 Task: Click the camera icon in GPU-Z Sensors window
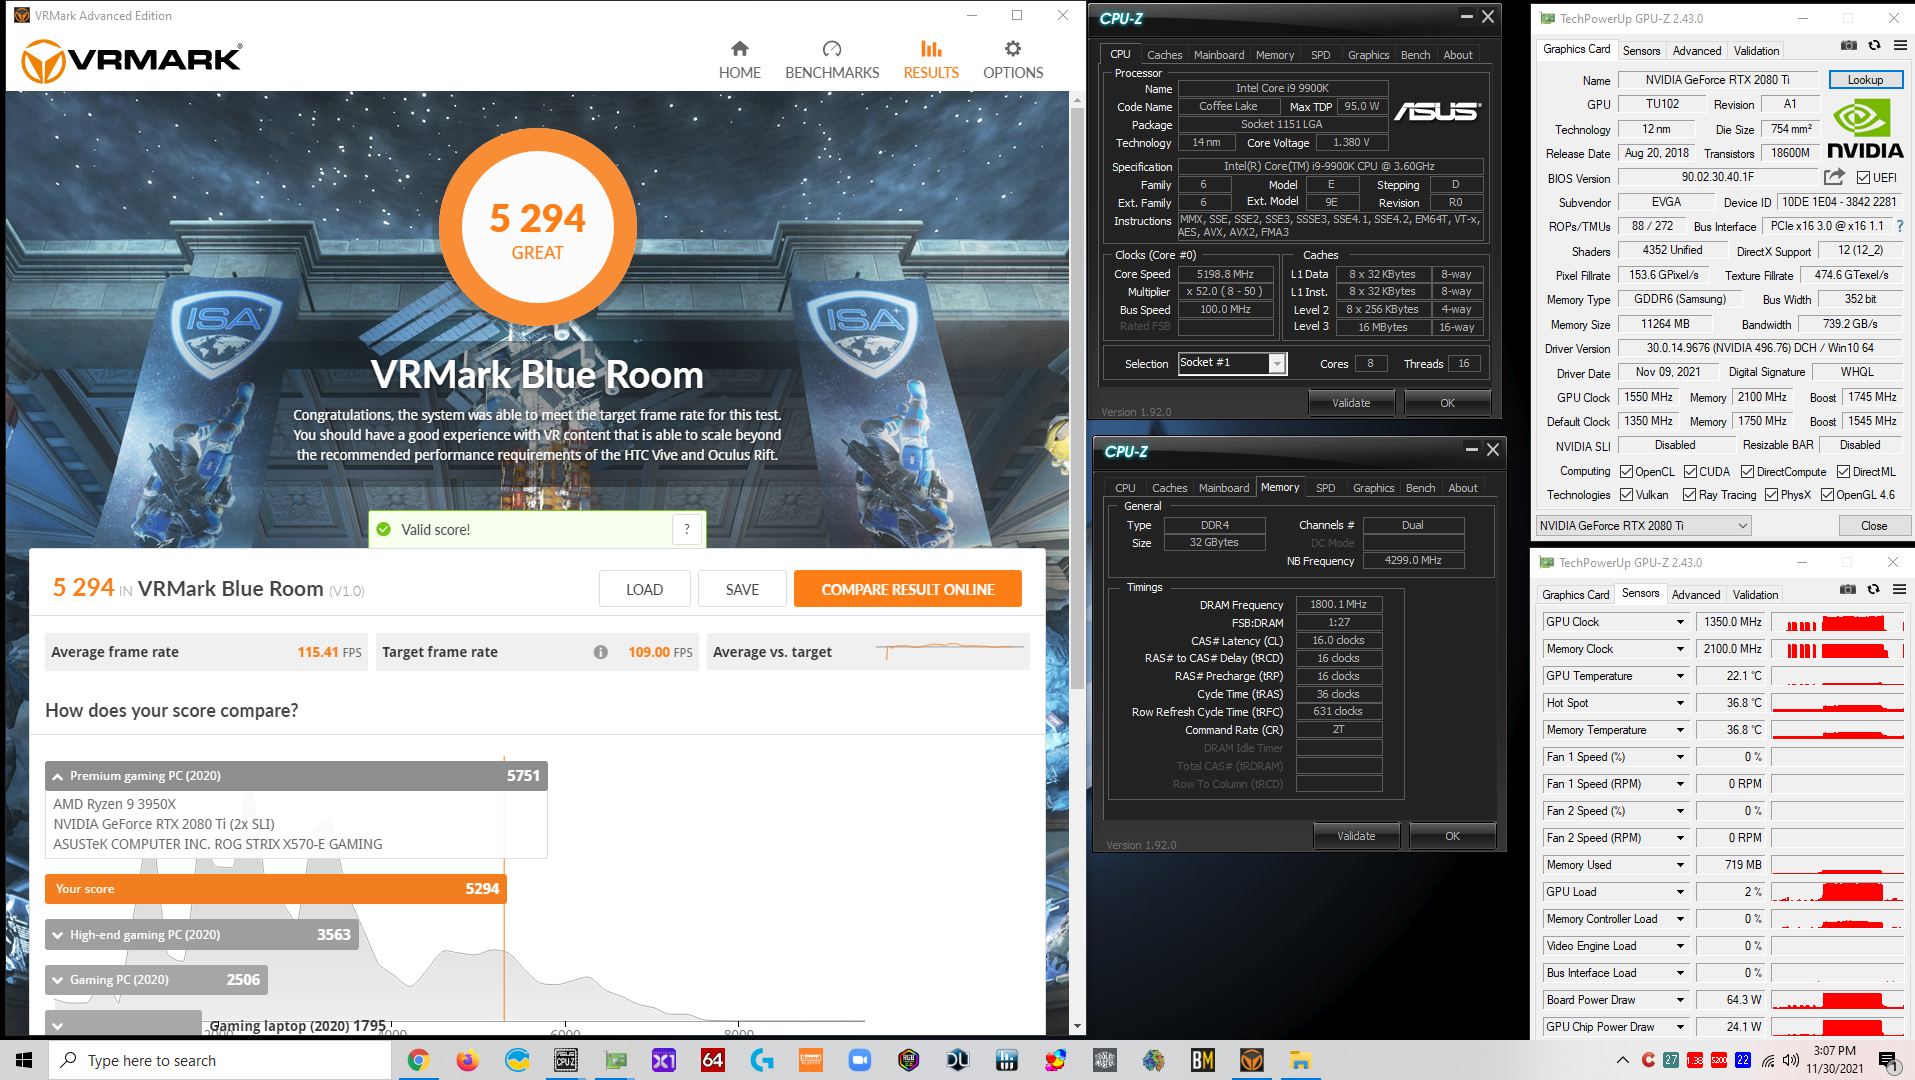[1848, 589]
